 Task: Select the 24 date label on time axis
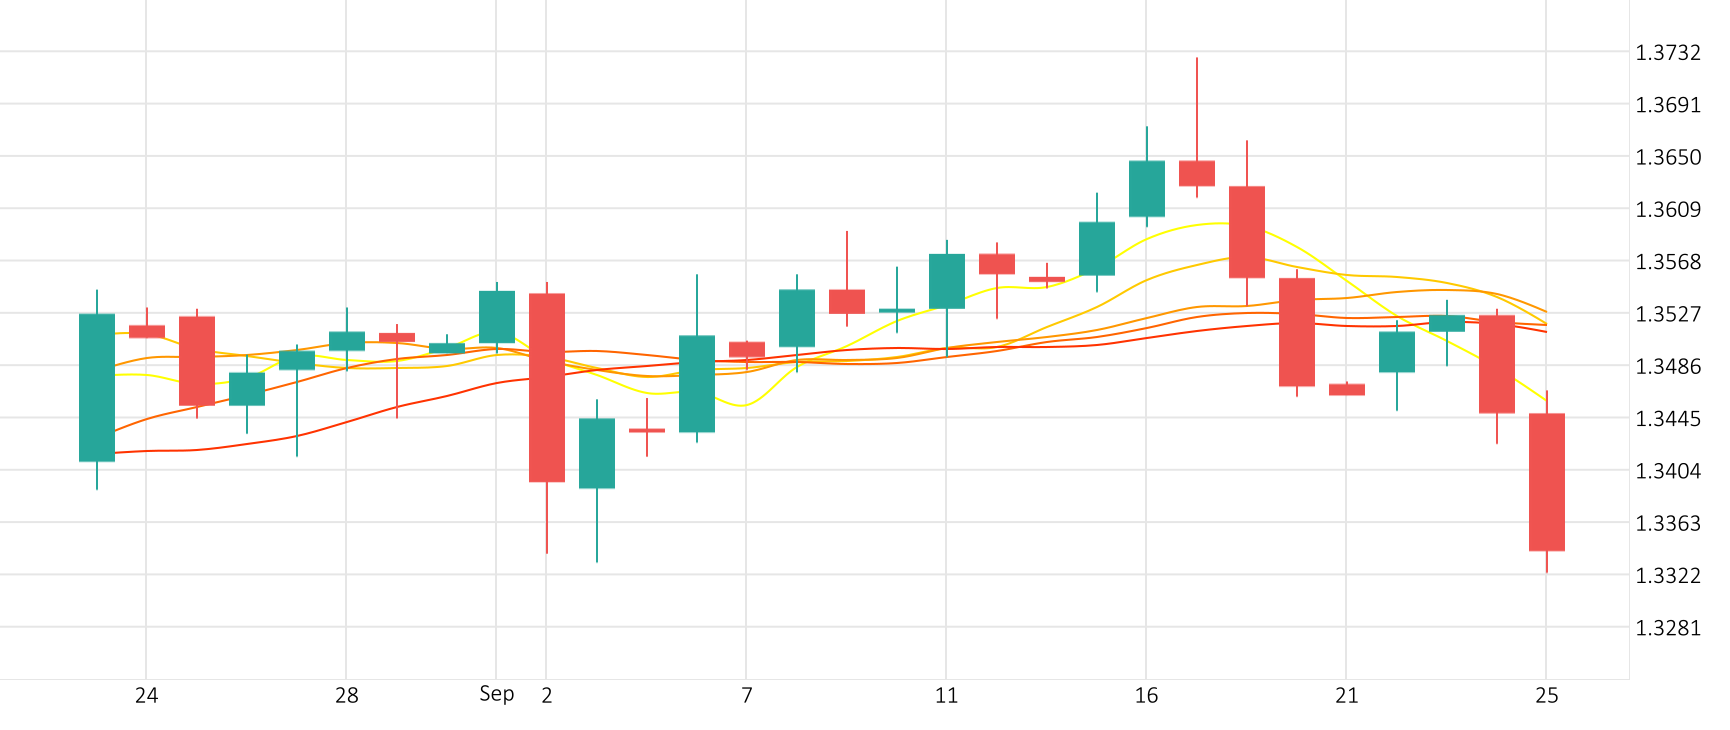[146, 696]
